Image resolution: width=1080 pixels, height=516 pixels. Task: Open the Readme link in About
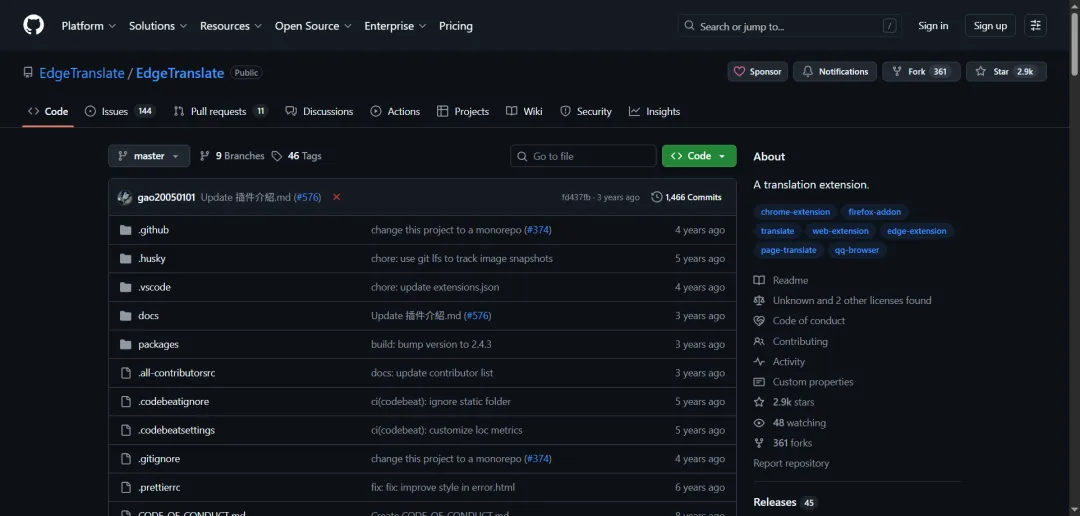(x=789, y=280)
